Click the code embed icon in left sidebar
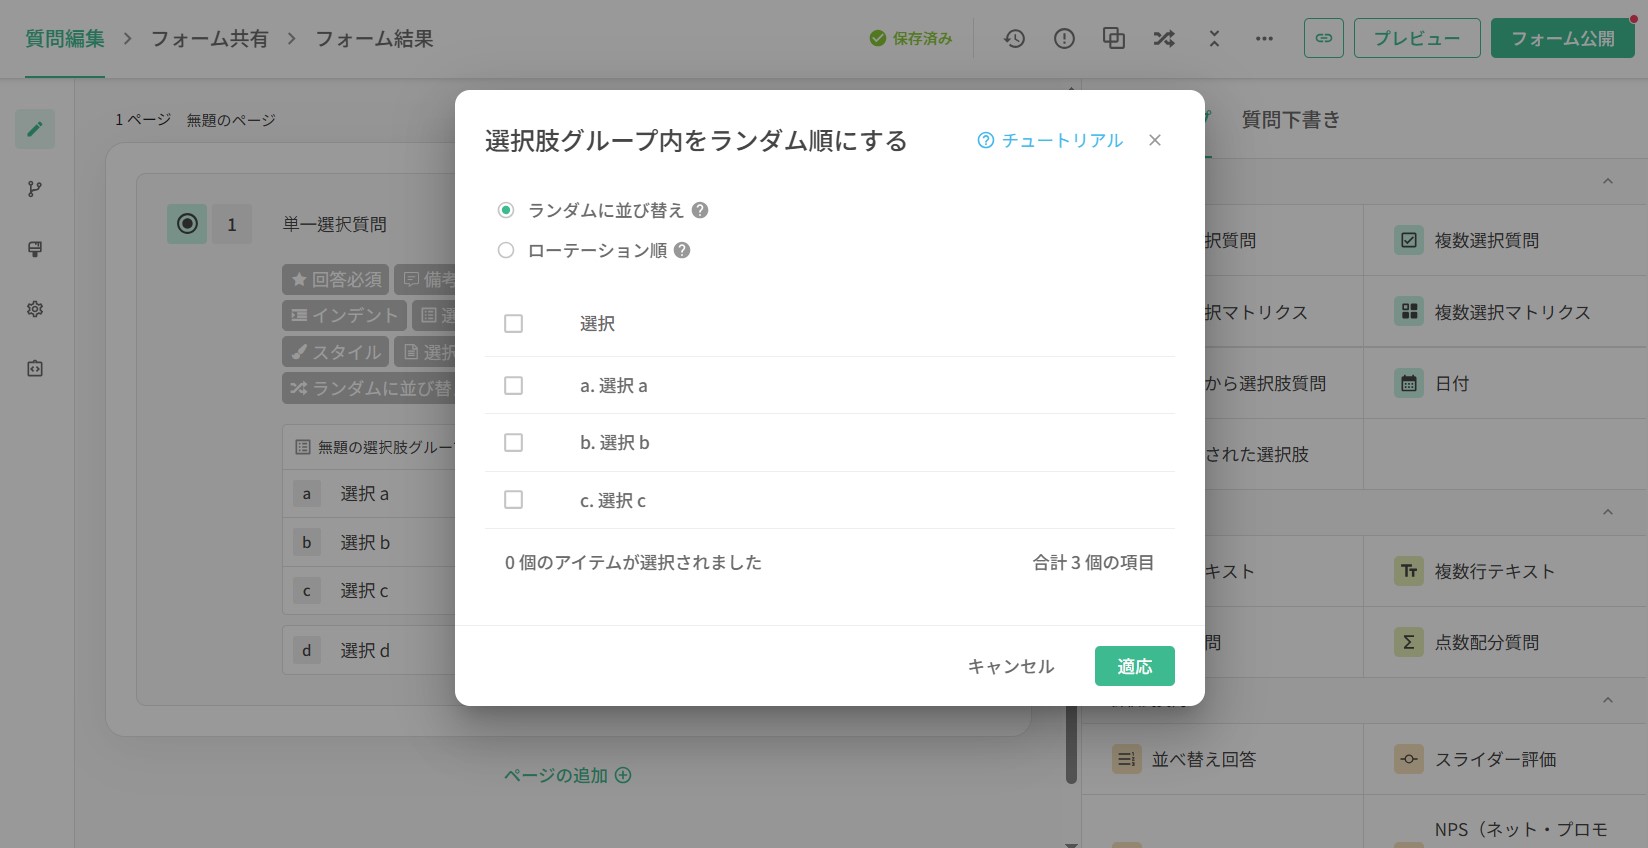Screen dimensions: 1648x848 click(35, 369)
